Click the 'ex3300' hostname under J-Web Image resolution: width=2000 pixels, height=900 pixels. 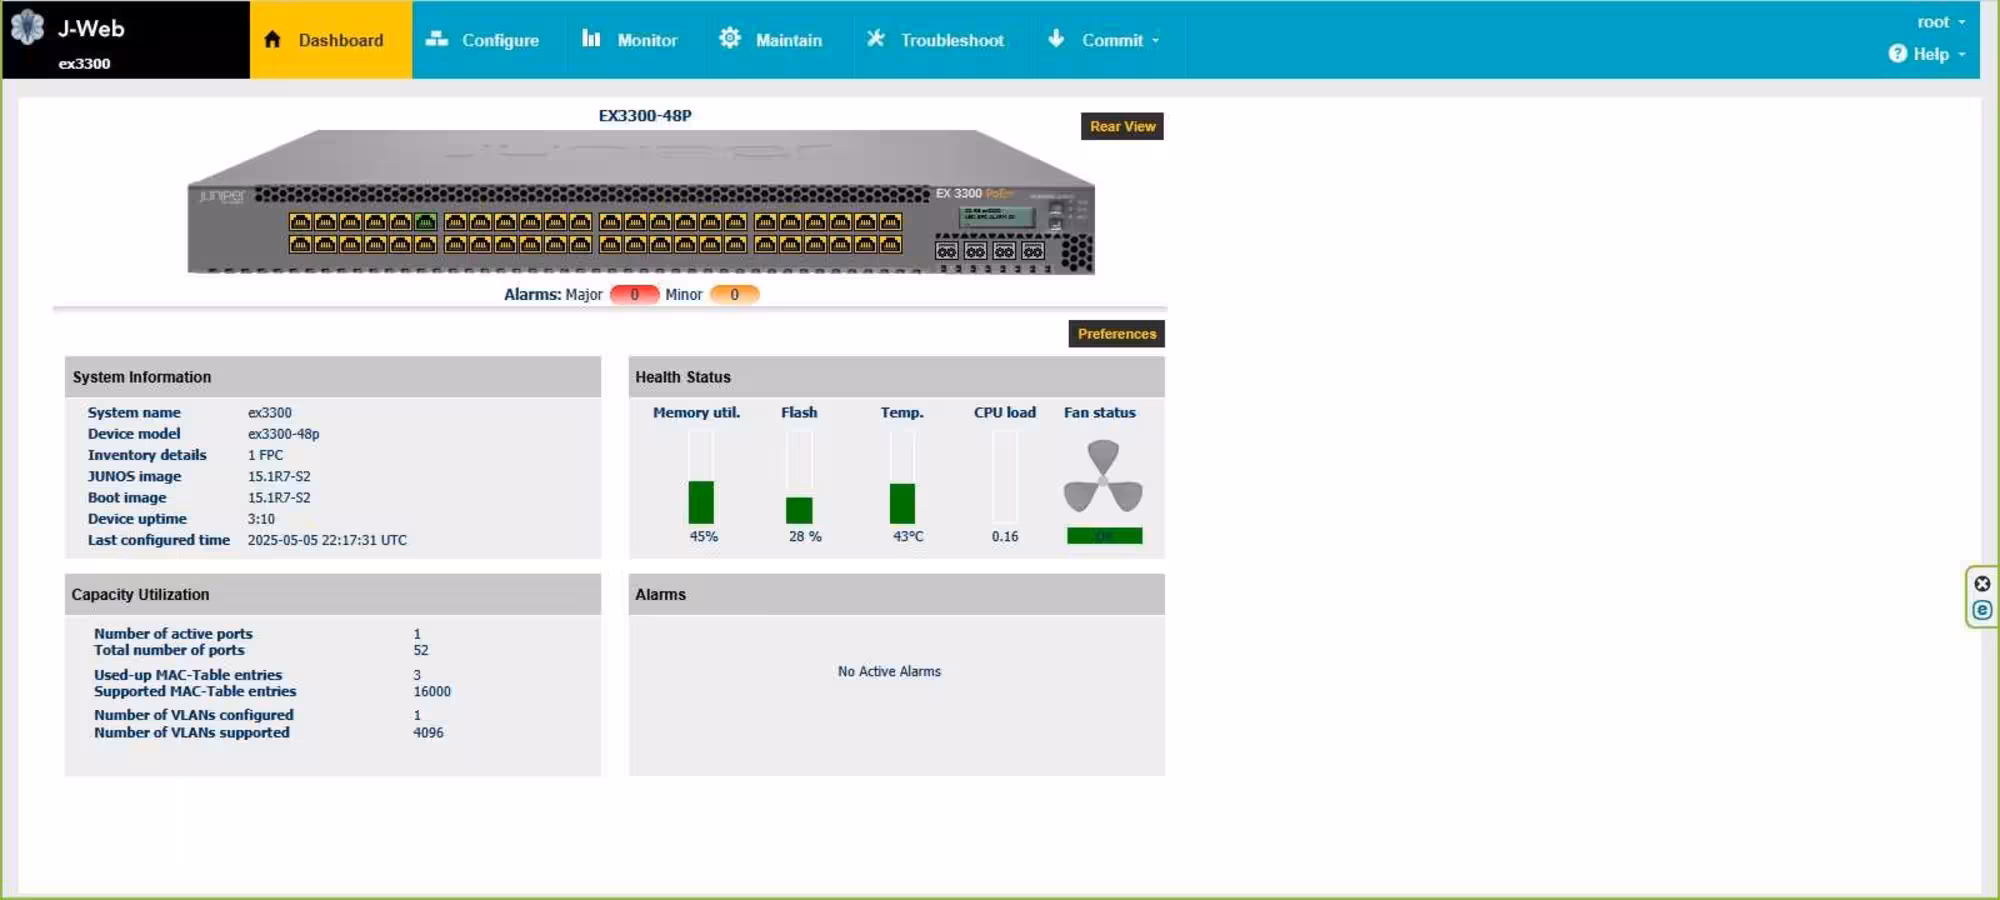(x=84, y=63)
